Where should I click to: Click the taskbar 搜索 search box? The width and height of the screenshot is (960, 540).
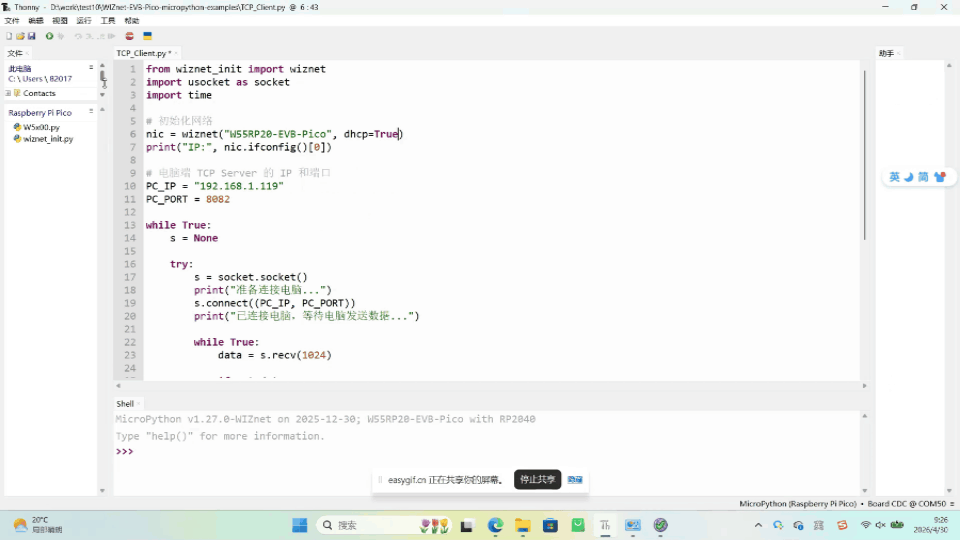coord(386,525)
